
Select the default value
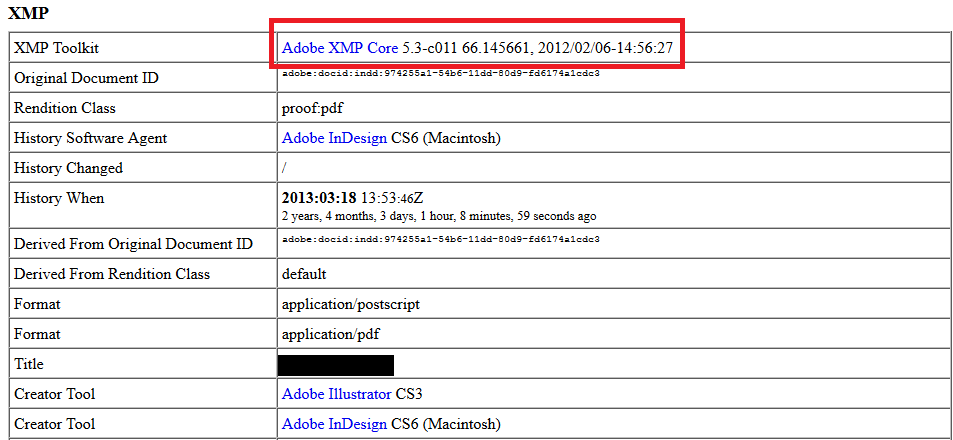pyautogui.click(x=304, y=274)
